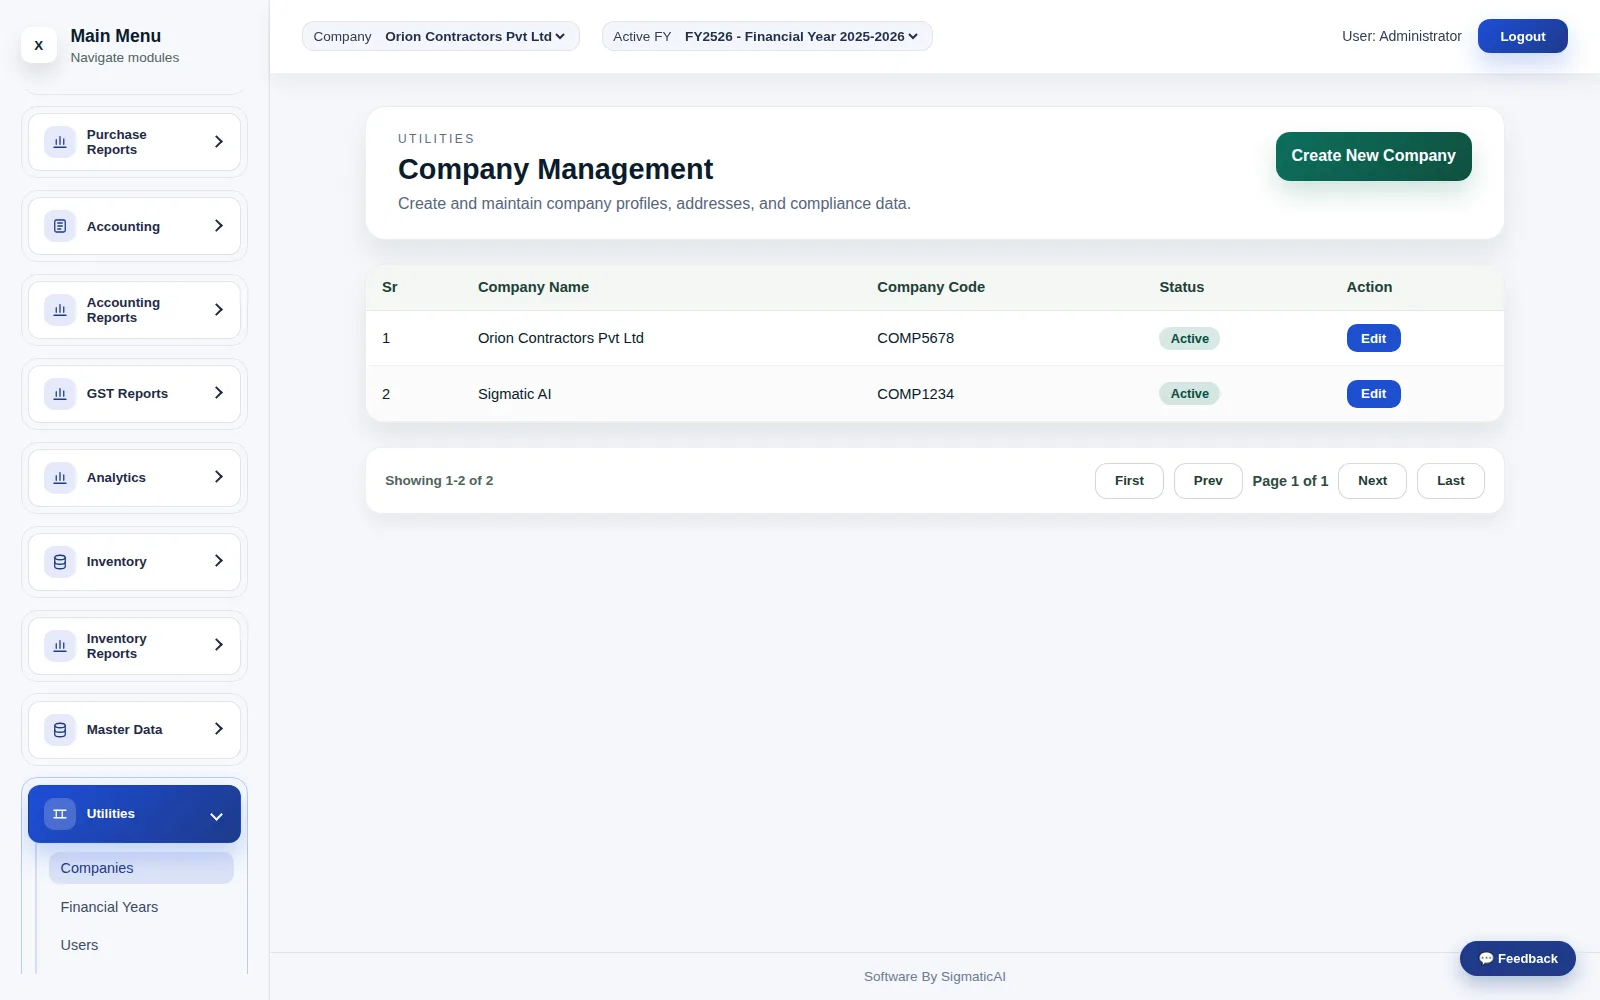Select the Sigmatic AI name cell
Viewport: 1600px width, 1000px height.
pos(514,394)
